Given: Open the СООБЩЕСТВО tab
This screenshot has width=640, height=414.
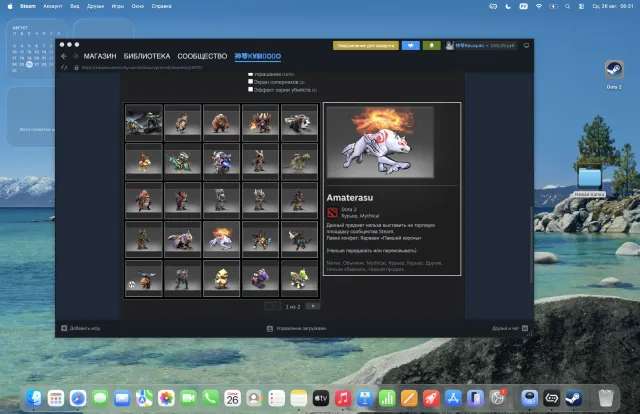Looking at the screenshot, I should pyautogui.click(x=202, y=56).
